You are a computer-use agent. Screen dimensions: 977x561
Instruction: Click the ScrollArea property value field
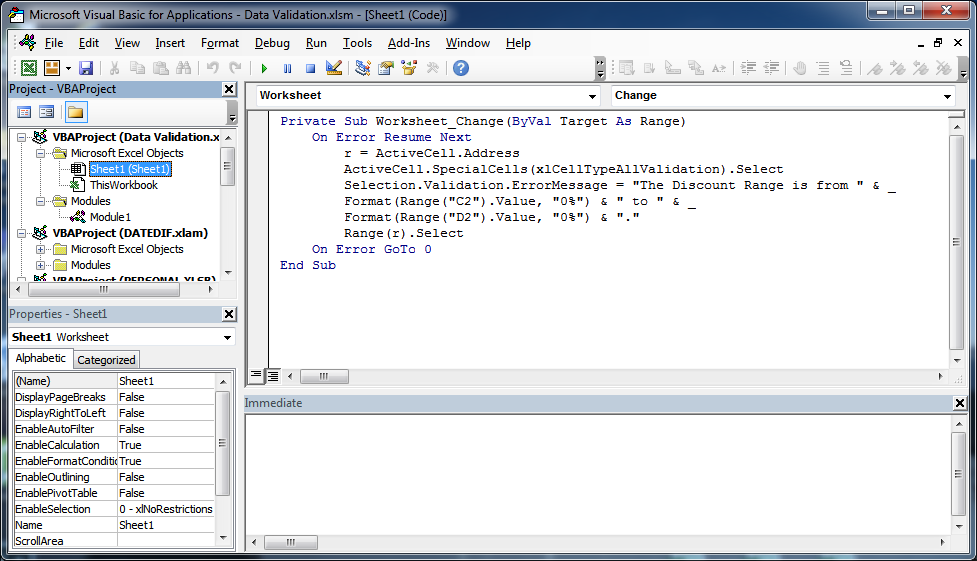(x=166, y=541)
